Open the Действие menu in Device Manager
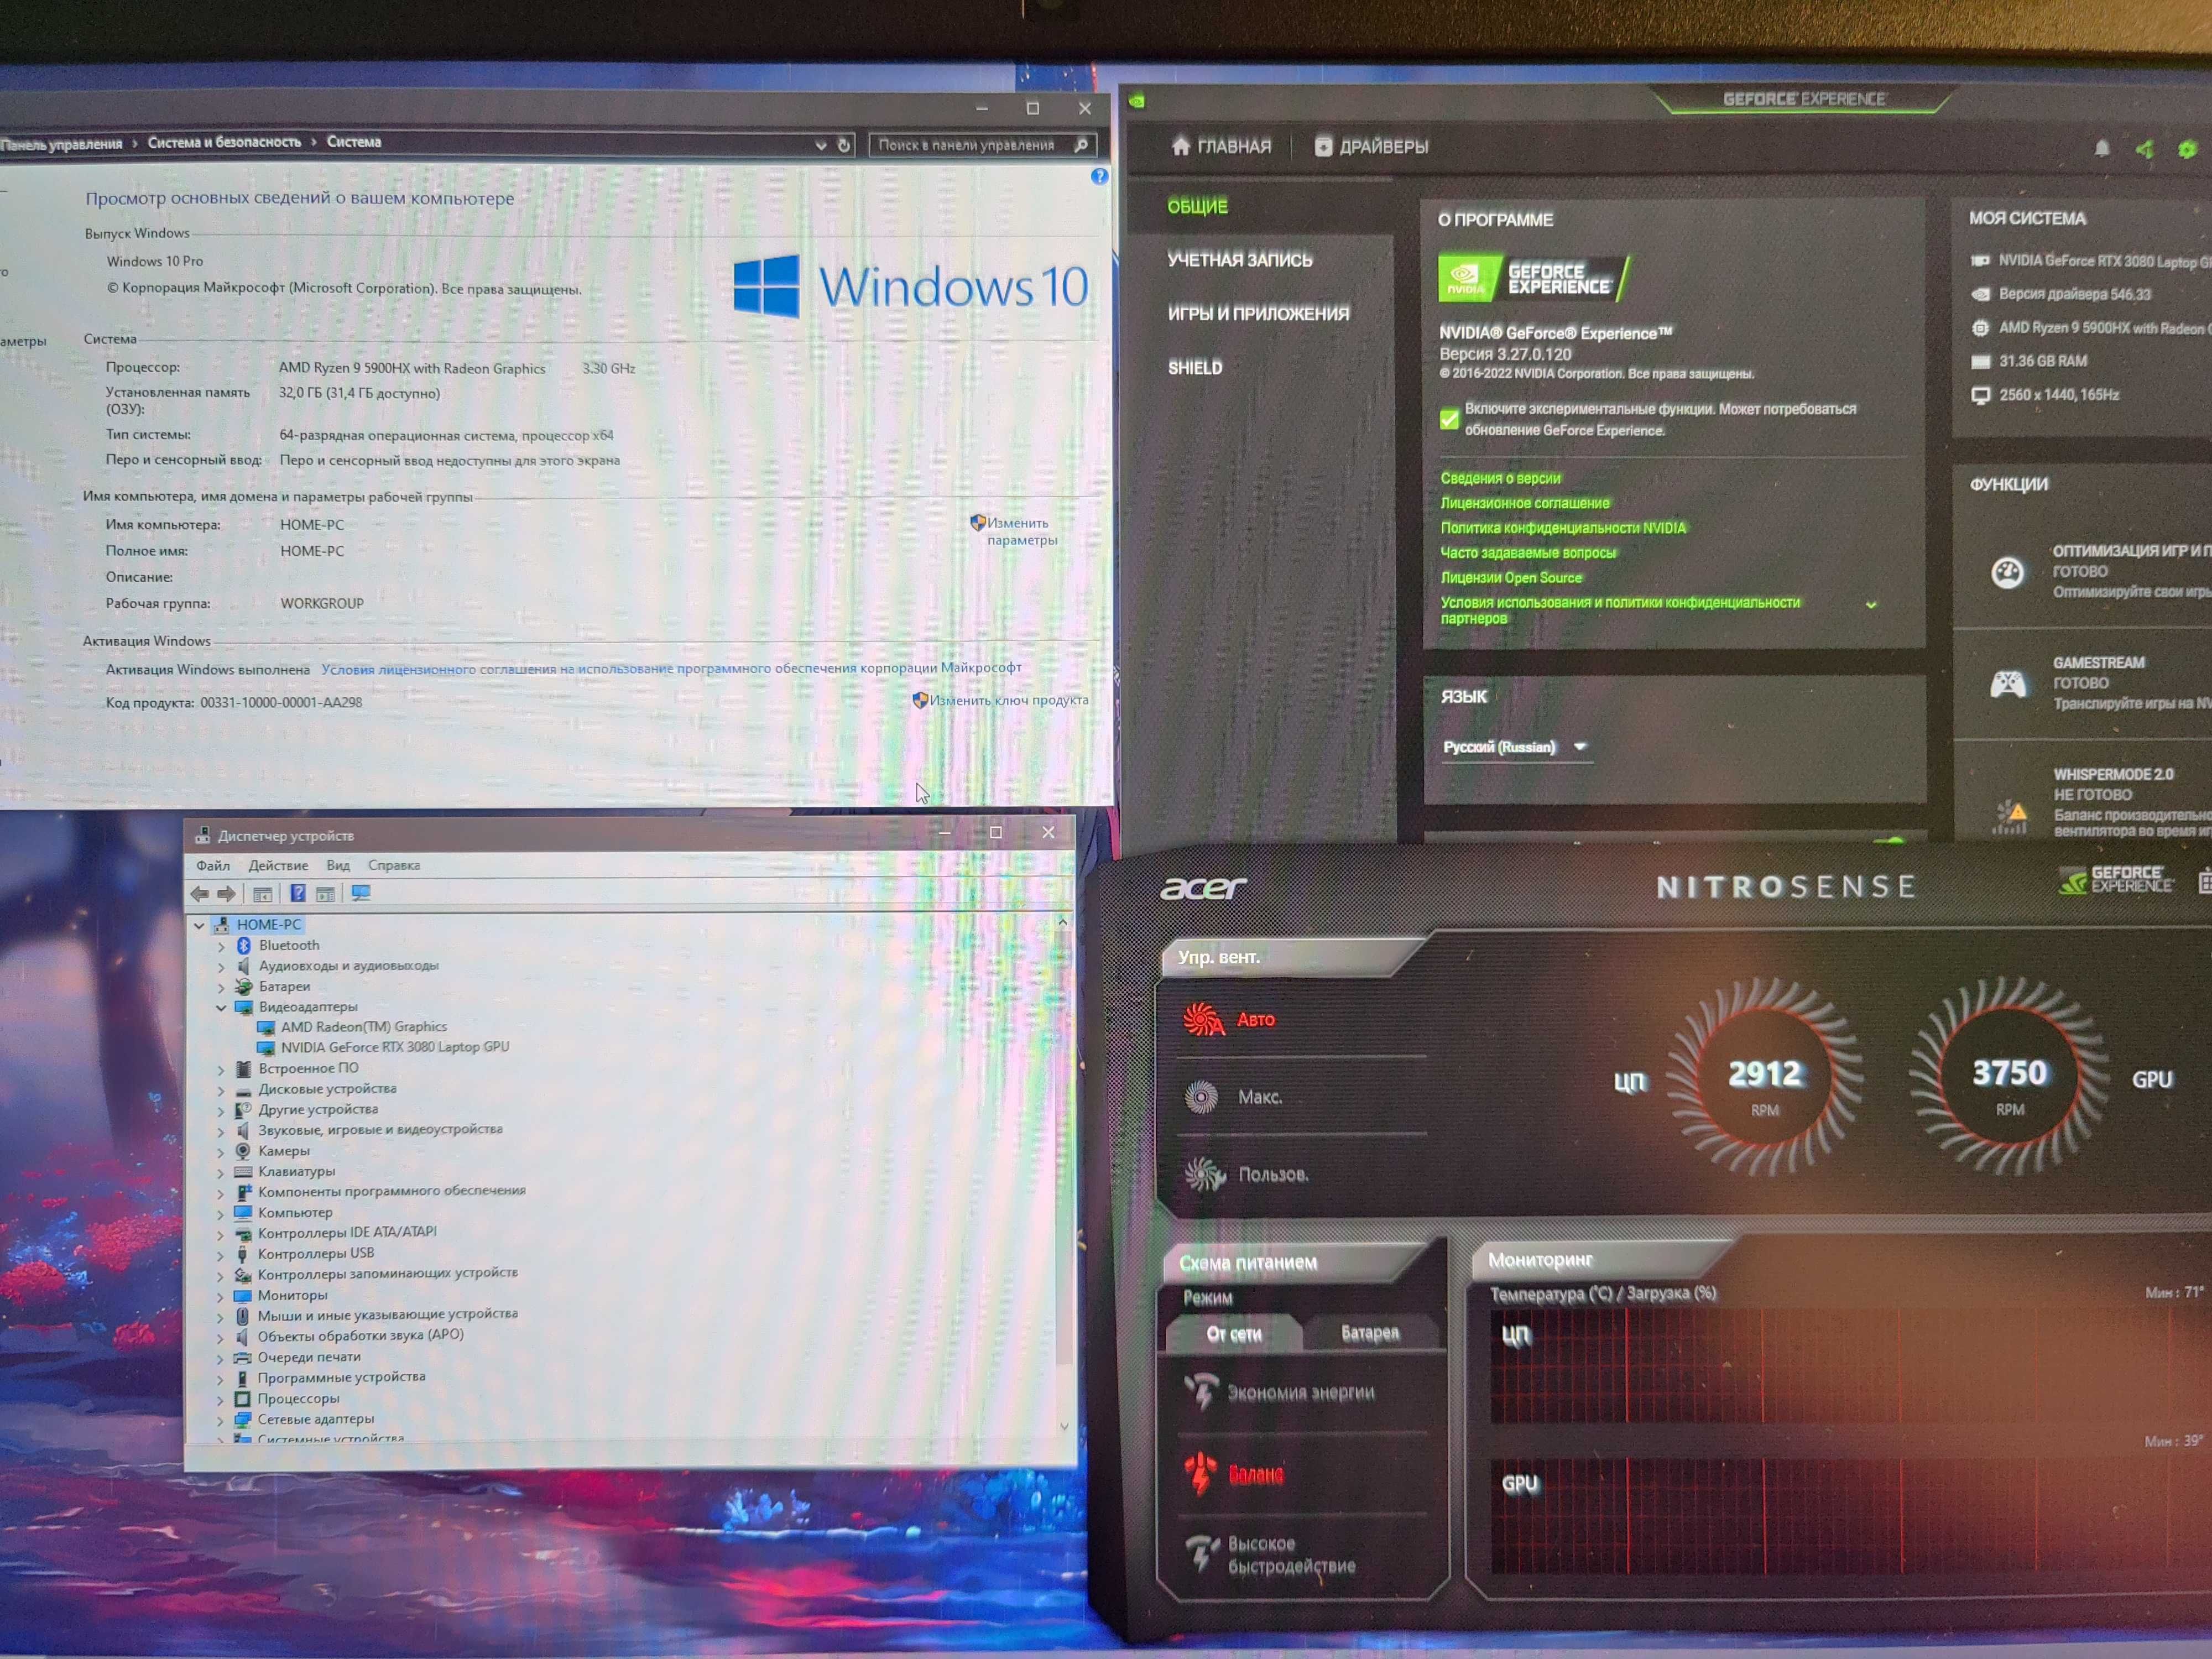The height and width of the screenshot is (1659, 2212). pos(278,865)
